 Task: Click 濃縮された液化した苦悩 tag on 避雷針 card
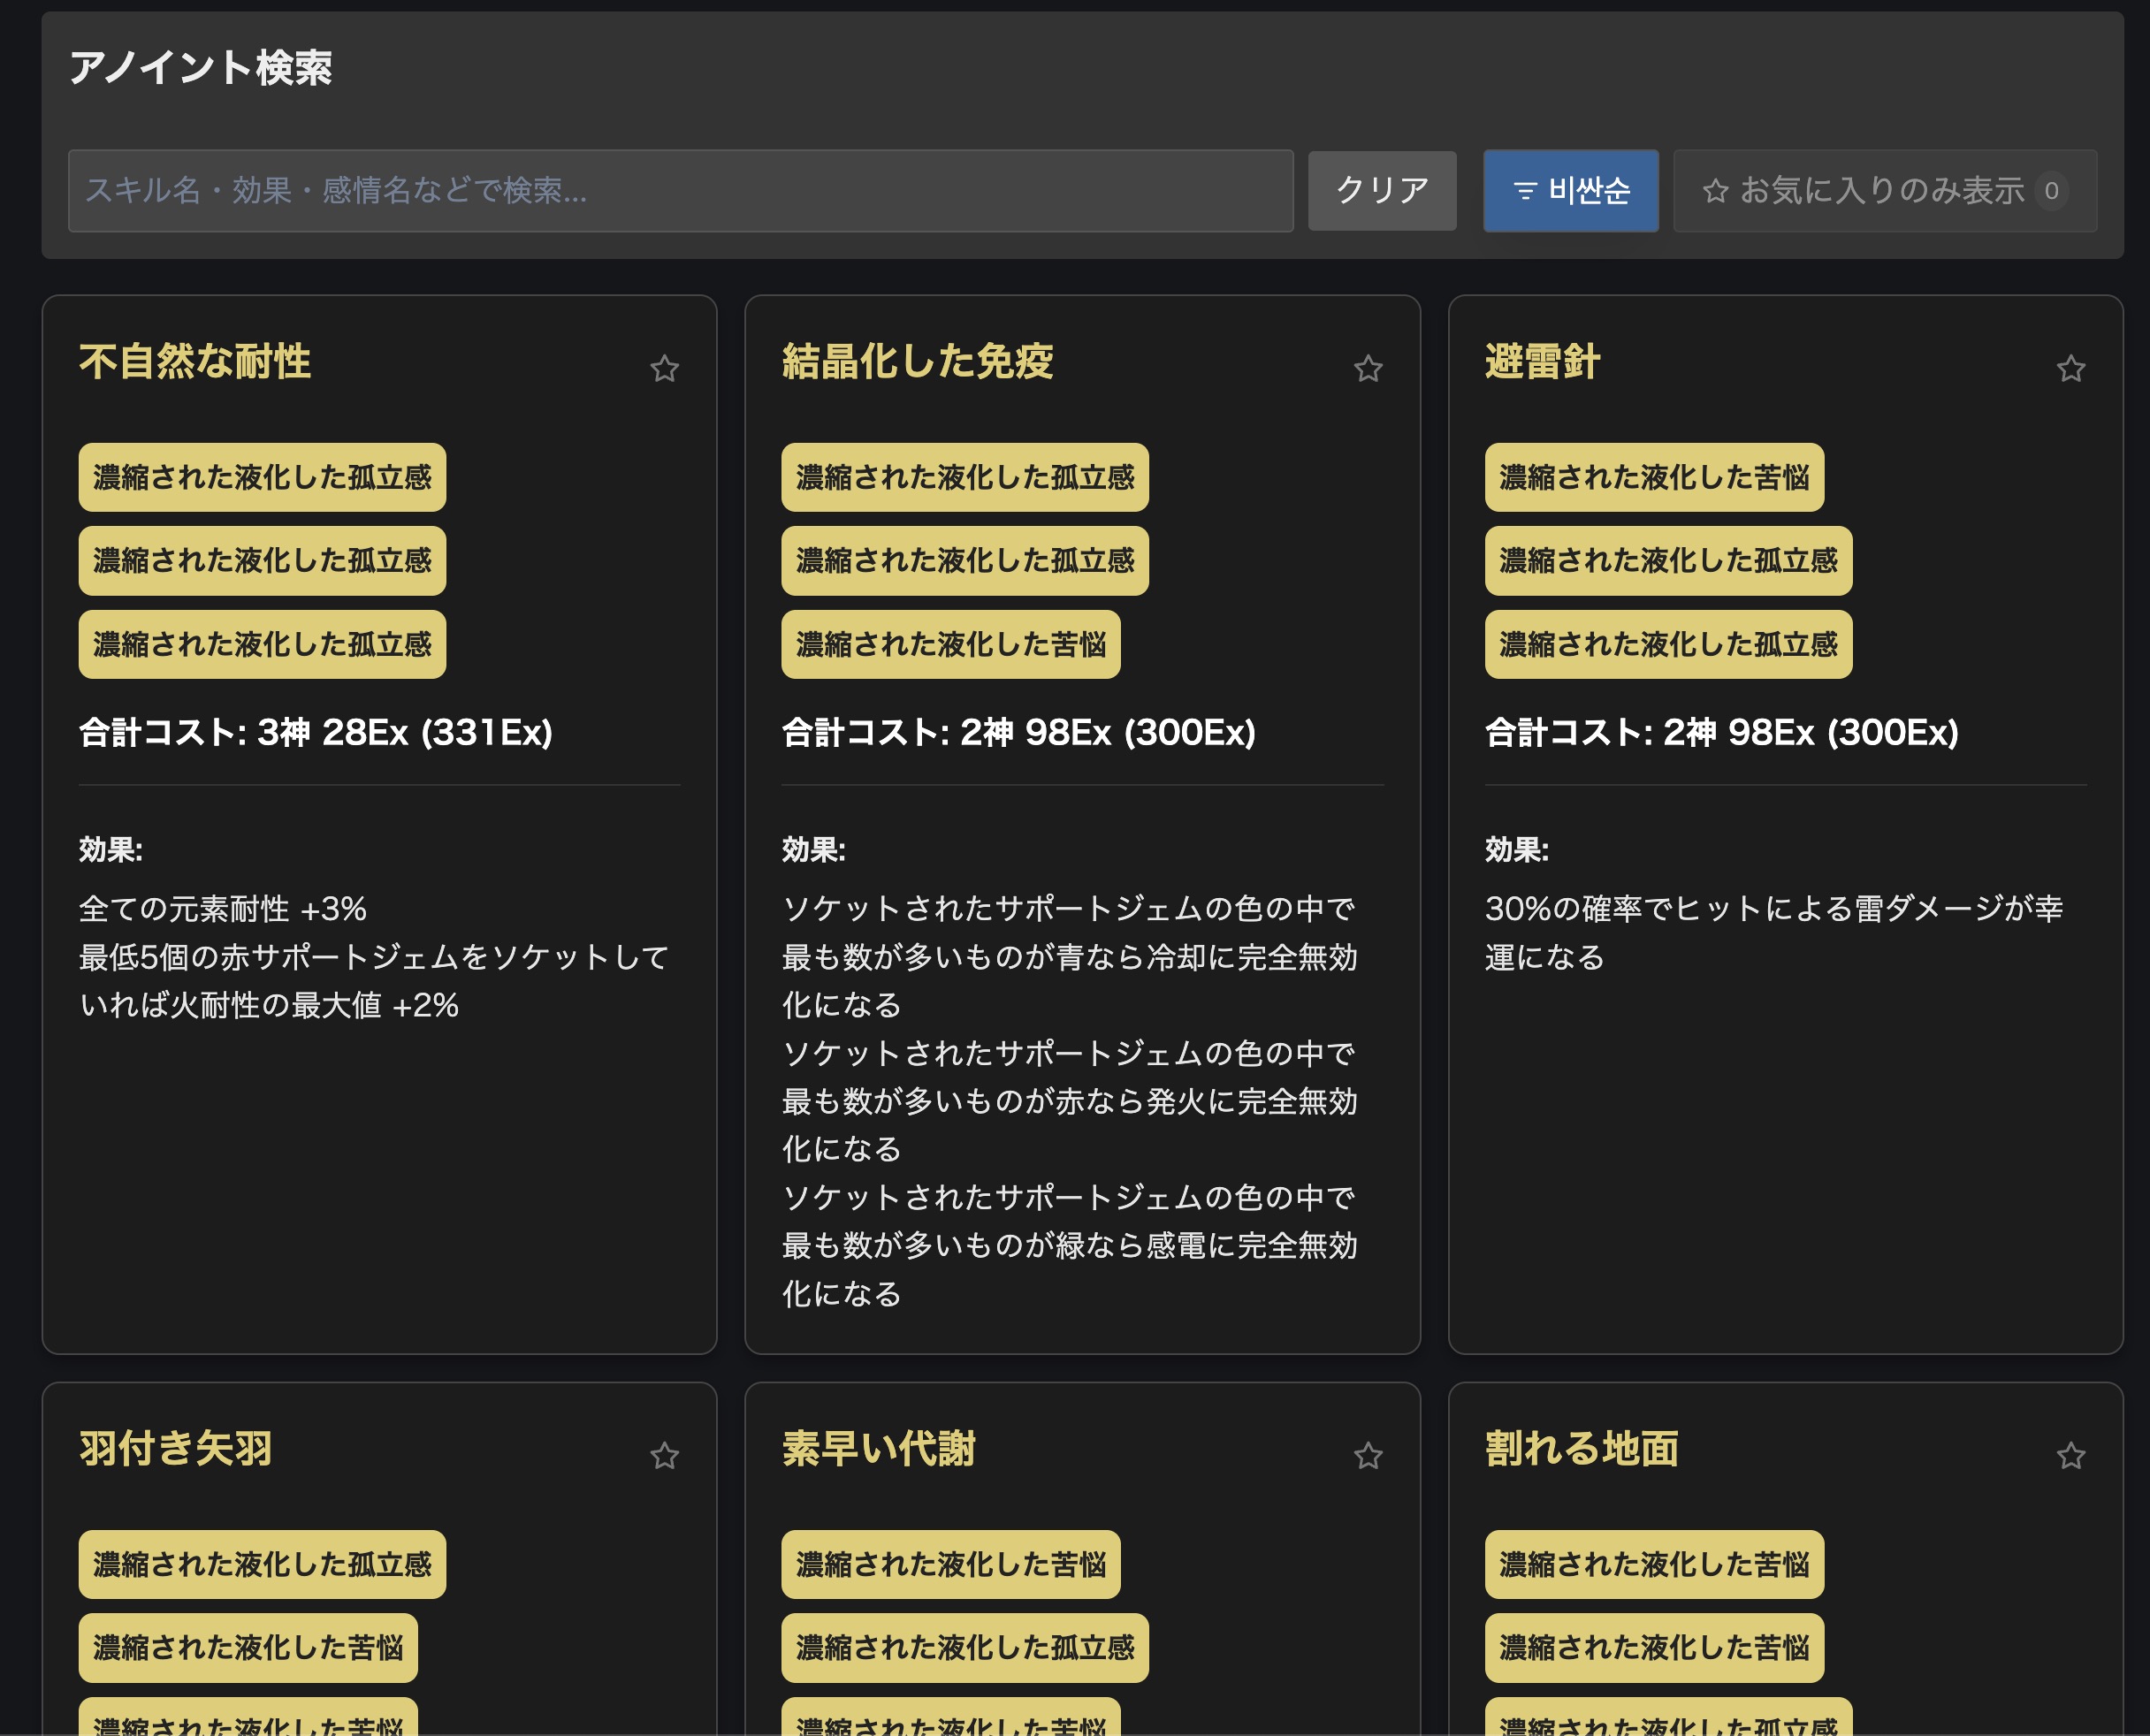click(x=1654, y=477)
